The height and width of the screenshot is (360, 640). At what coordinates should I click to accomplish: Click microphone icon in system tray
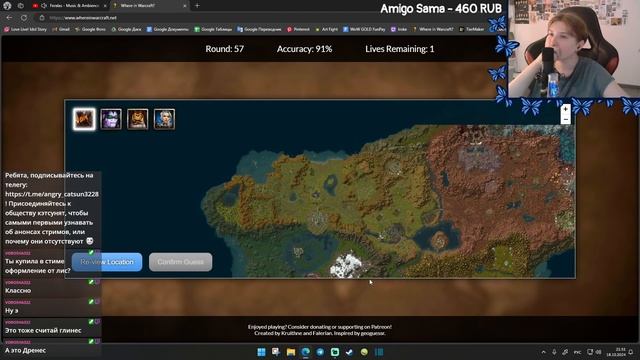554,352
